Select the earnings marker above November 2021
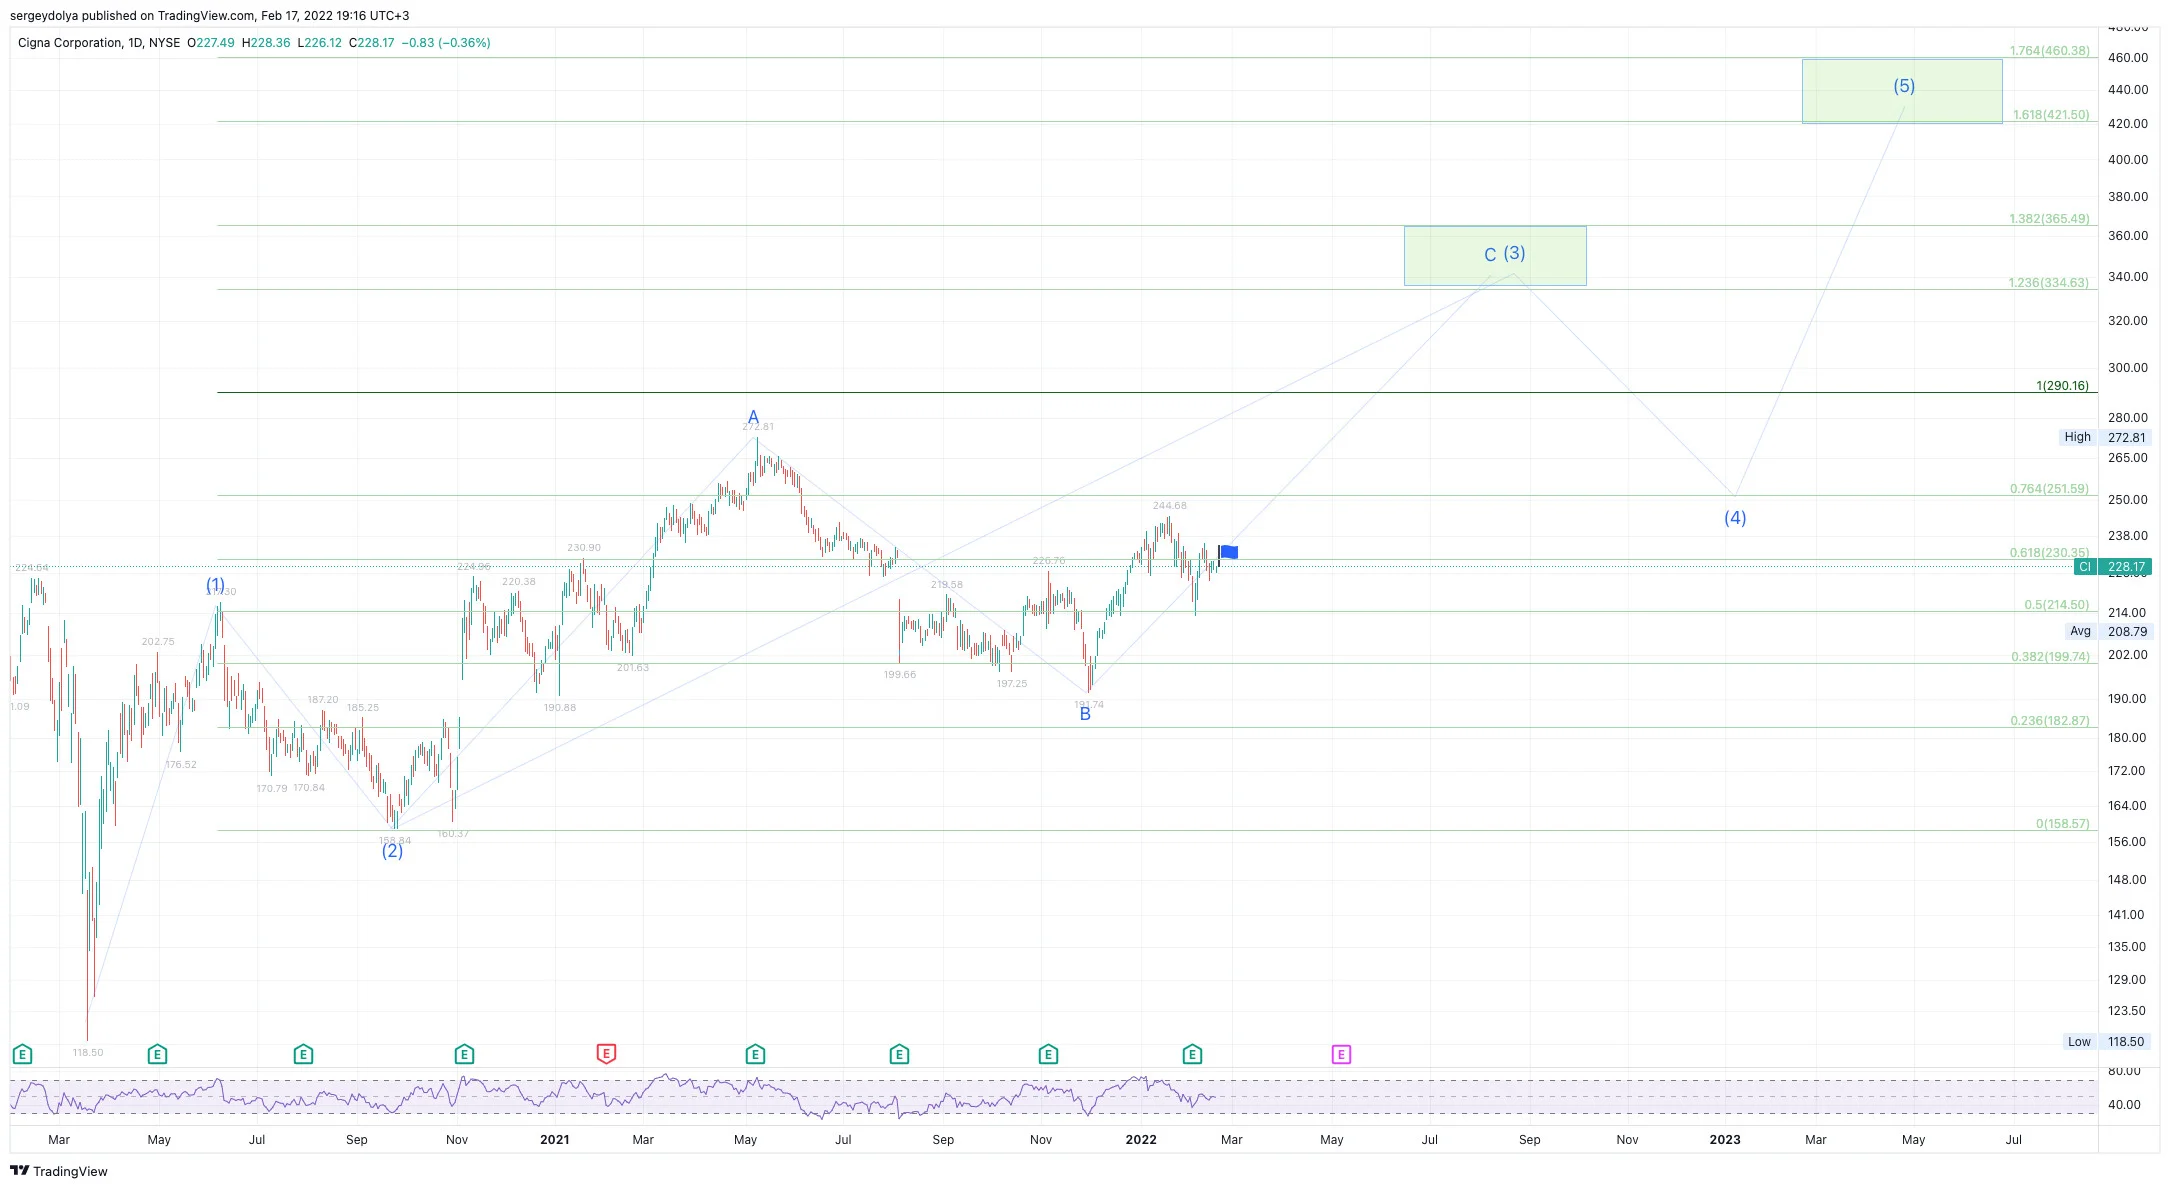This screenshot has width=2170, height=1188. click(1048, 1054)
